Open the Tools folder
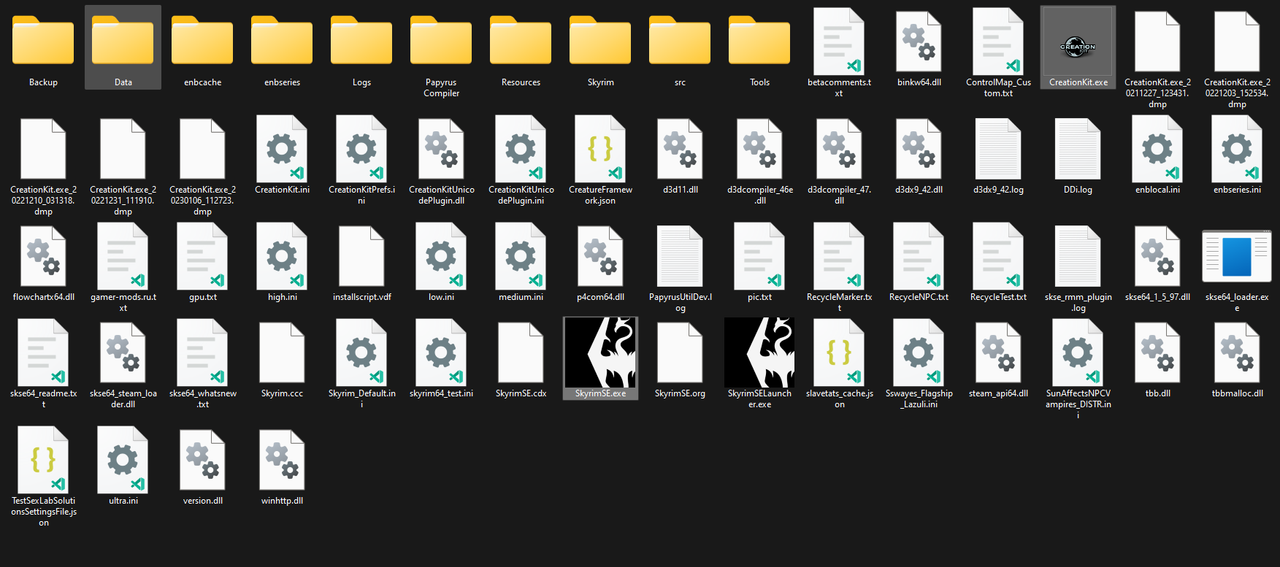Image resolution: width=1280 pixels, height=567 pixels. [760, 40]
